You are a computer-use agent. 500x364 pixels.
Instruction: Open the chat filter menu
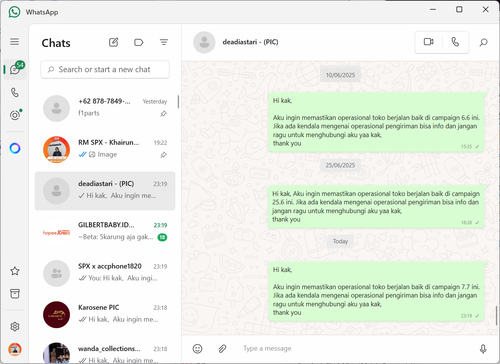[x=164, y=42]
